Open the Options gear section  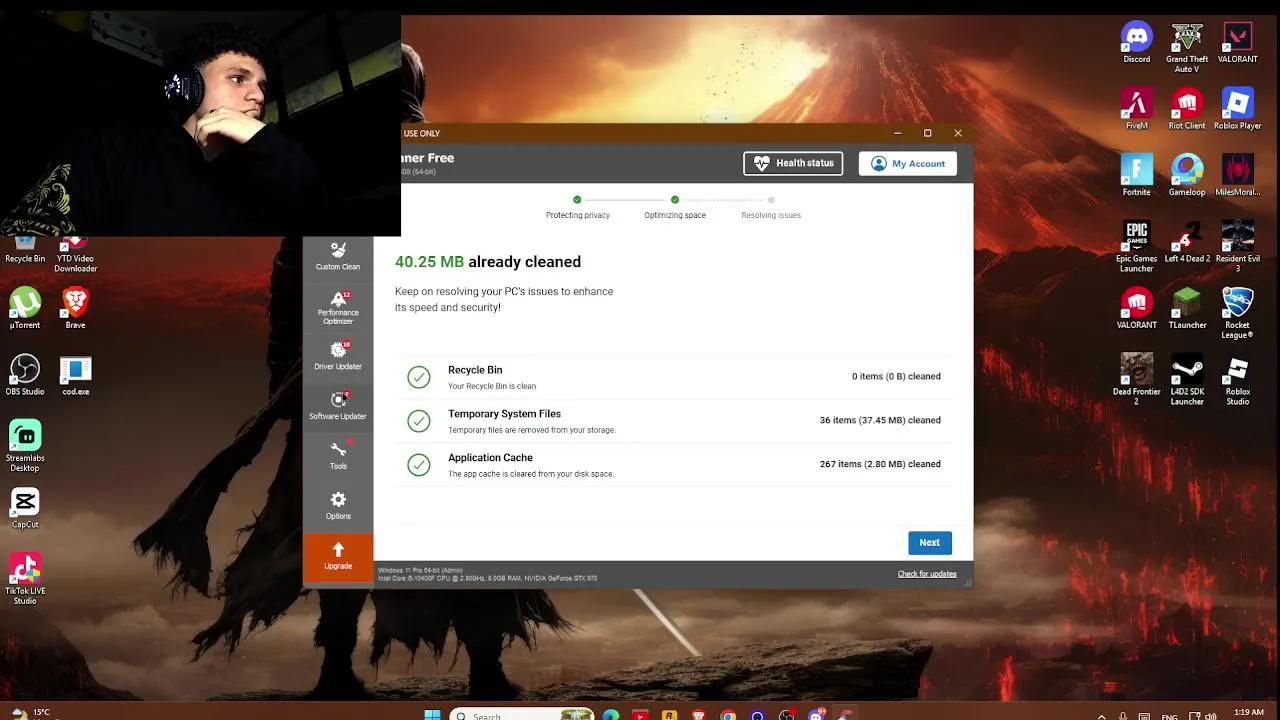click(338, 506)
